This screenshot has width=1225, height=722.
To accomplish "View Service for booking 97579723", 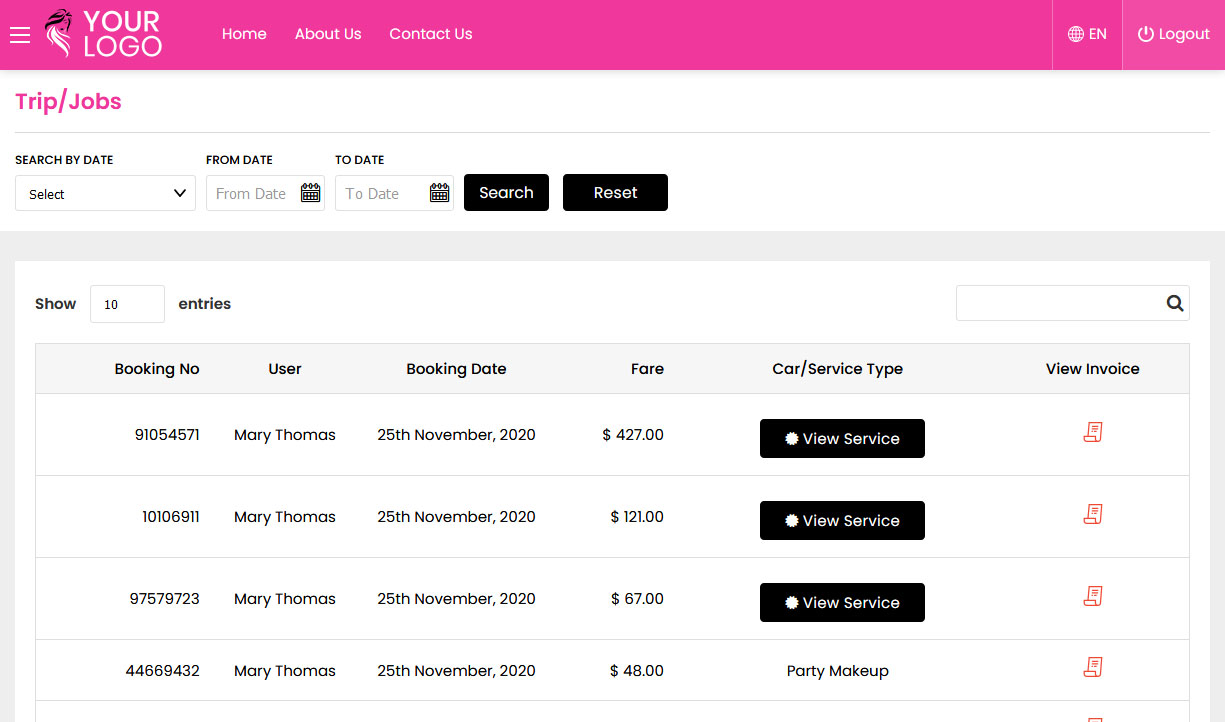I will pos(842,603).
